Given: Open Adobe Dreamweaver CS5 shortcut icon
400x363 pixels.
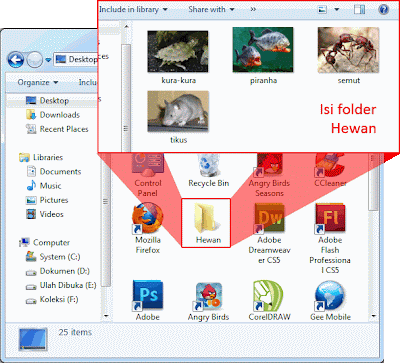Looking at the screenshot, I should [269, 218].
